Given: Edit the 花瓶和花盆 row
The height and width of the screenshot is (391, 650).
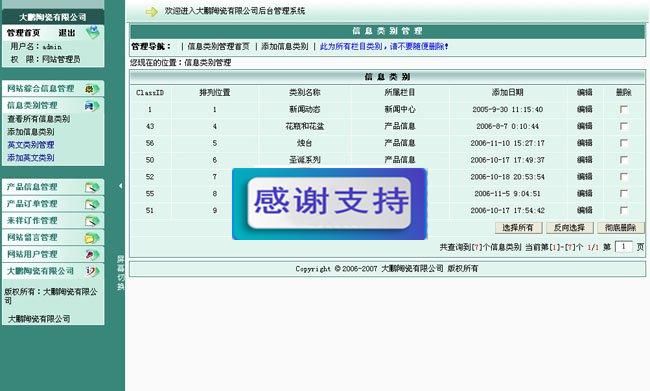Looking at the screenshot, I should click(x=585, y=126).
